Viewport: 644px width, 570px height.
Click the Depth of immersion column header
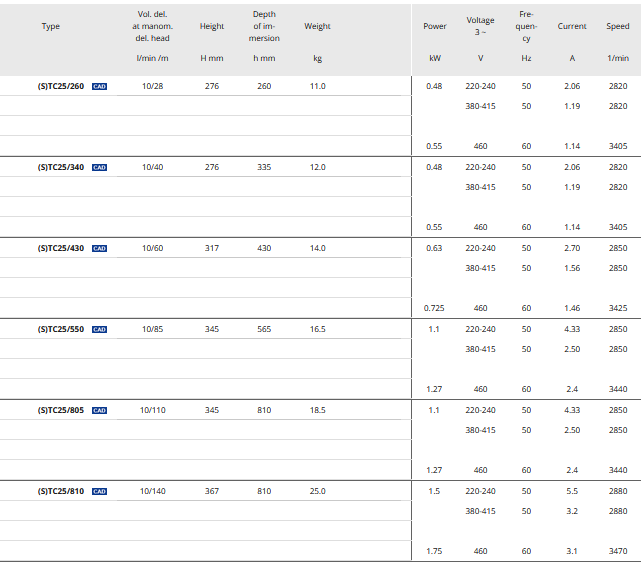(x=264, y=26)
